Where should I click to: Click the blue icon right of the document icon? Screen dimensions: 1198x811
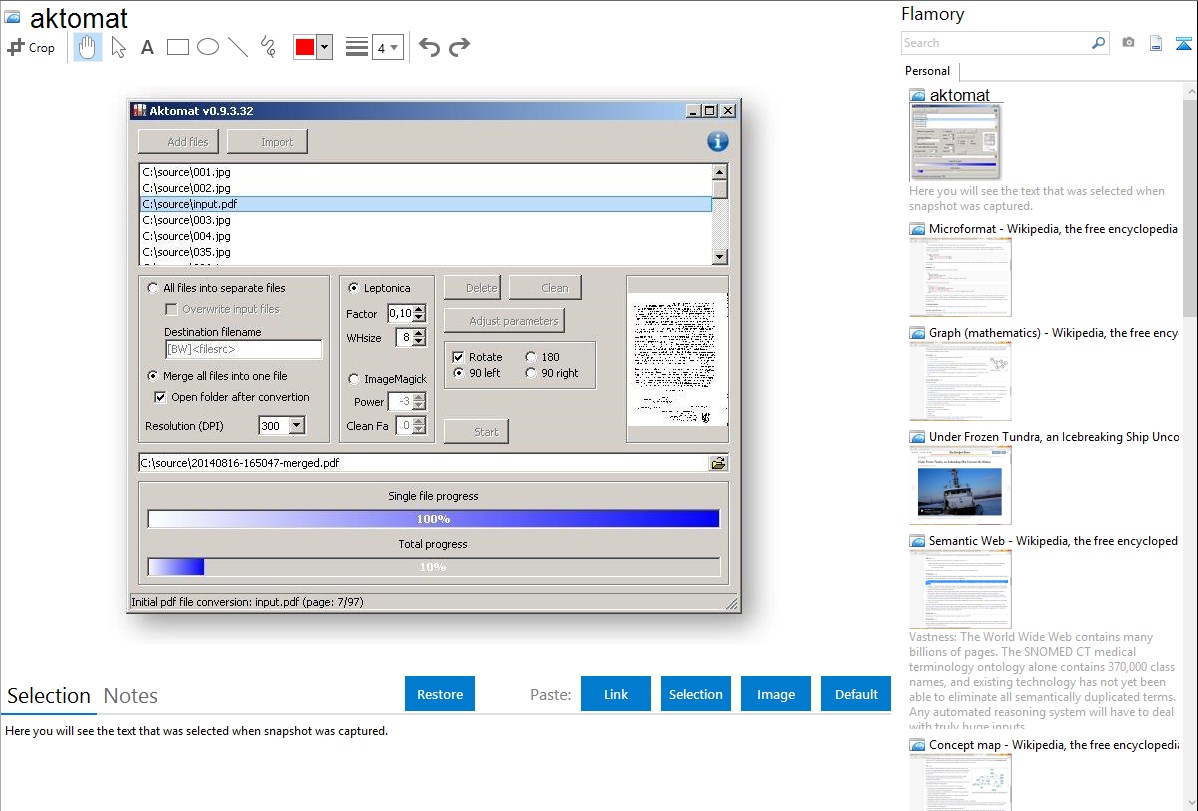pyautogui.click(x=1183, y=43)
